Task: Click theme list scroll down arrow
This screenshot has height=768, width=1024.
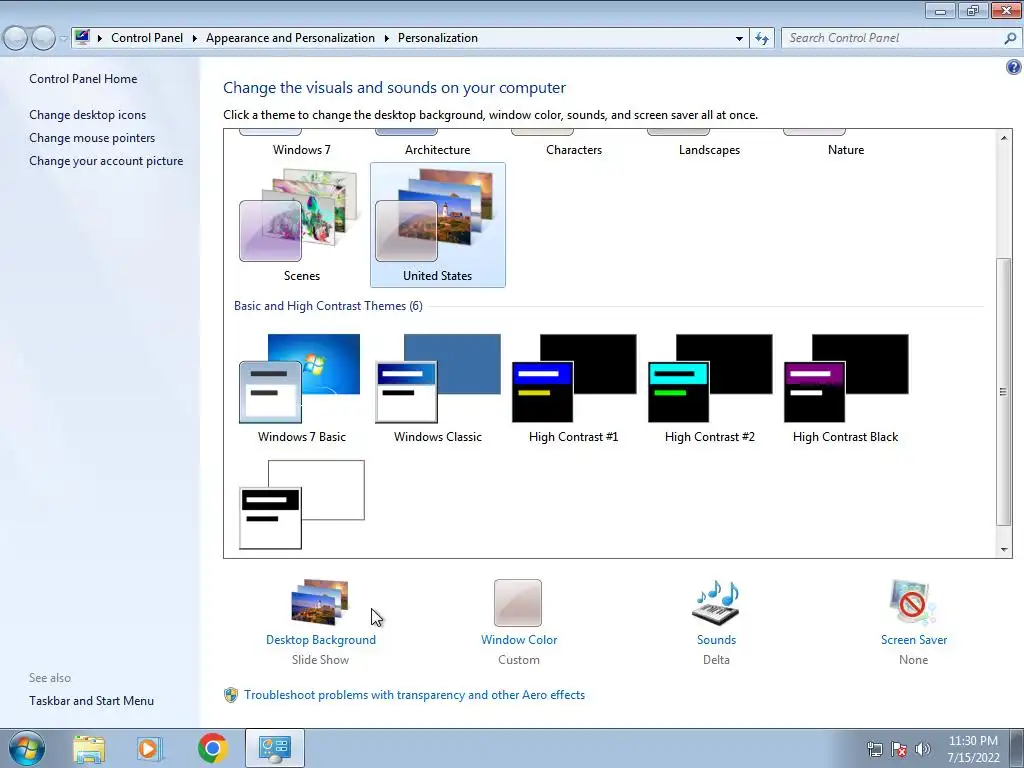Action: pyautogui.click(x=1004, y=550)
